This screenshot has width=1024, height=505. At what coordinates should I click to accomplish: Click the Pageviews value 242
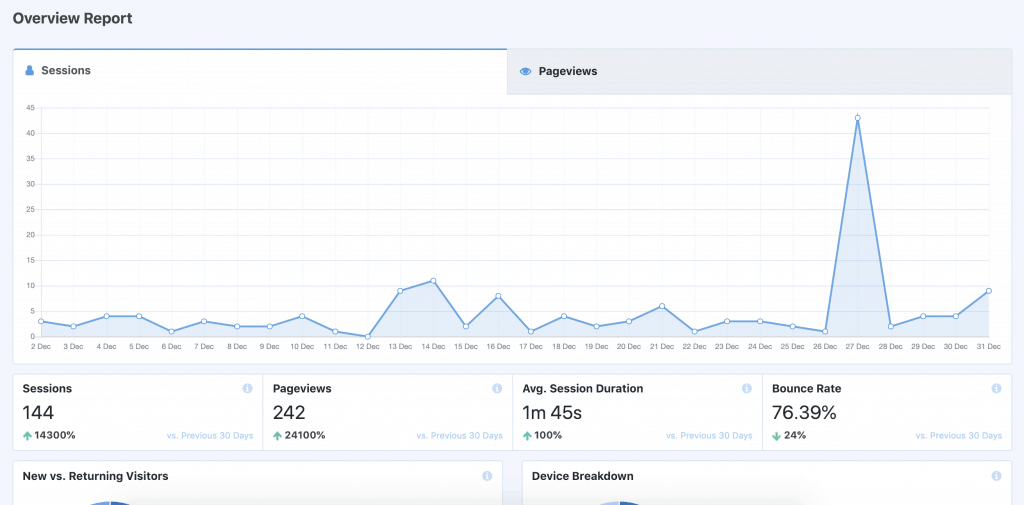[x=289, y=413]
